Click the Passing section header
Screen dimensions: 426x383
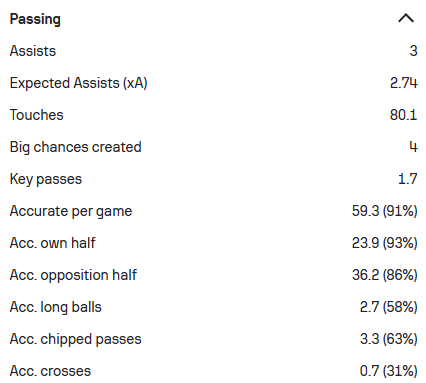[x=35, y=19]
